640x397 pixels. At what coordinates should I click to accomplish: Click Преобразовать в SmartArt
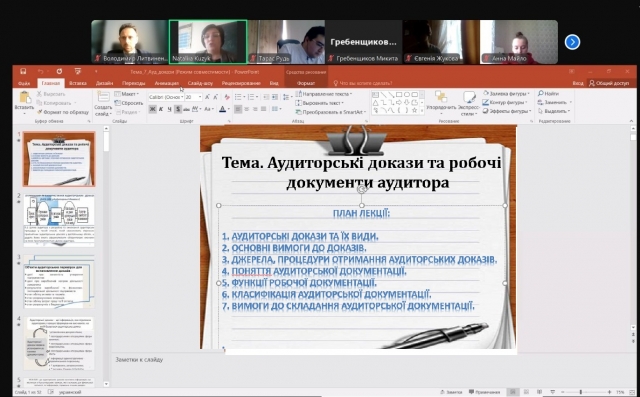331,112
